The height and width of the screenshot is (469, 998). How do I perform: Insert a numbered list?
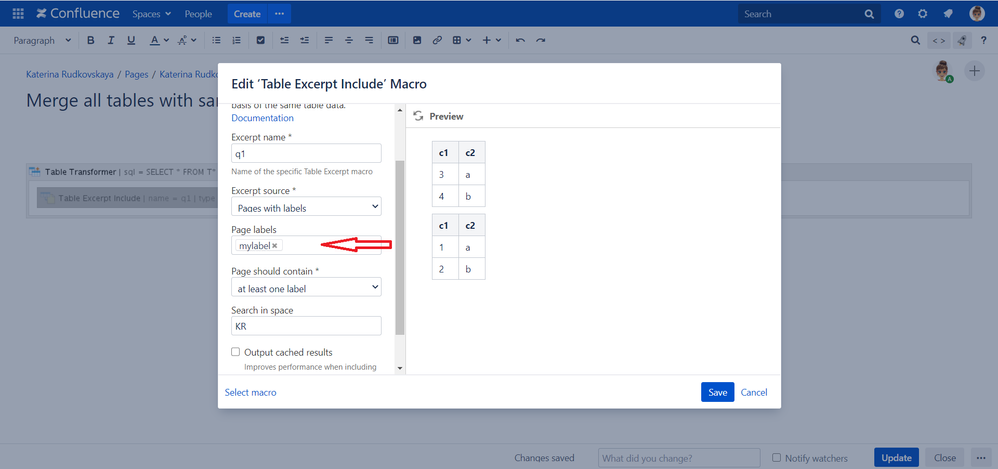coord(237,40)
